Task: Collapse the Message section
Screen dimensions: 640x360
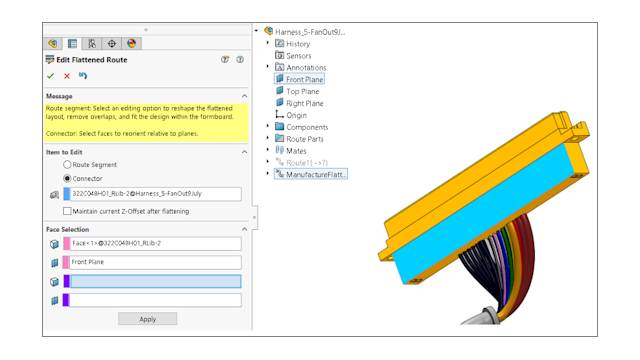Action: [244, 96]
